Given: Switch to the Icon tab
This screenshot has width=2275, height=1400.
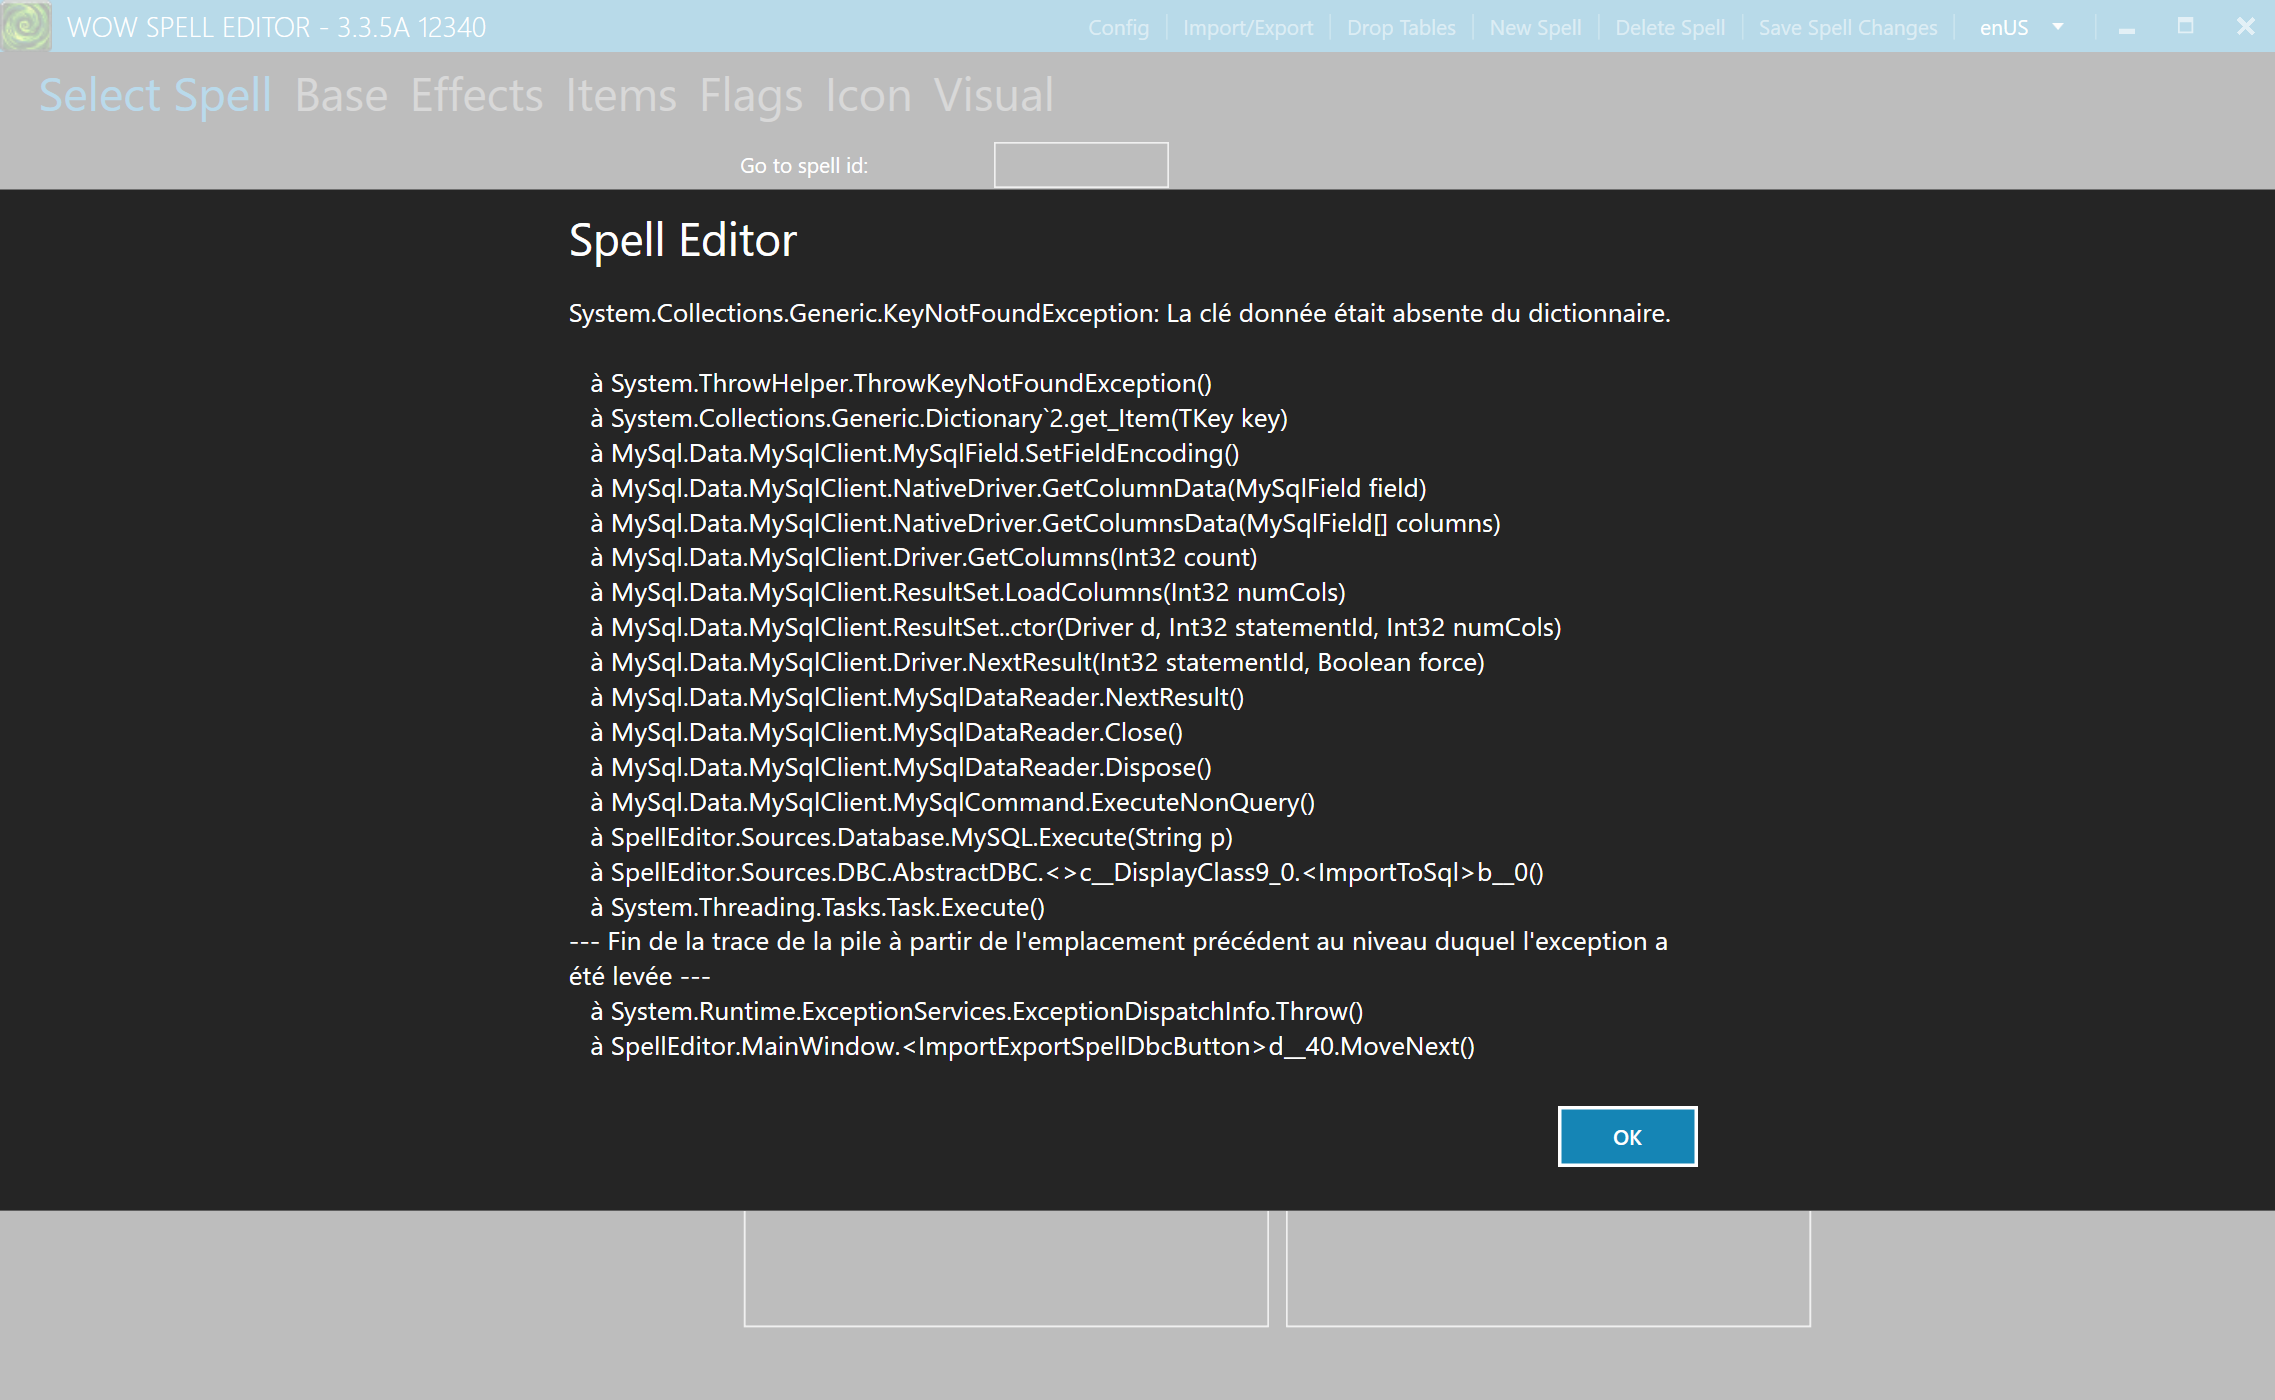Looking at the screenshot, I should pos(866,95).
